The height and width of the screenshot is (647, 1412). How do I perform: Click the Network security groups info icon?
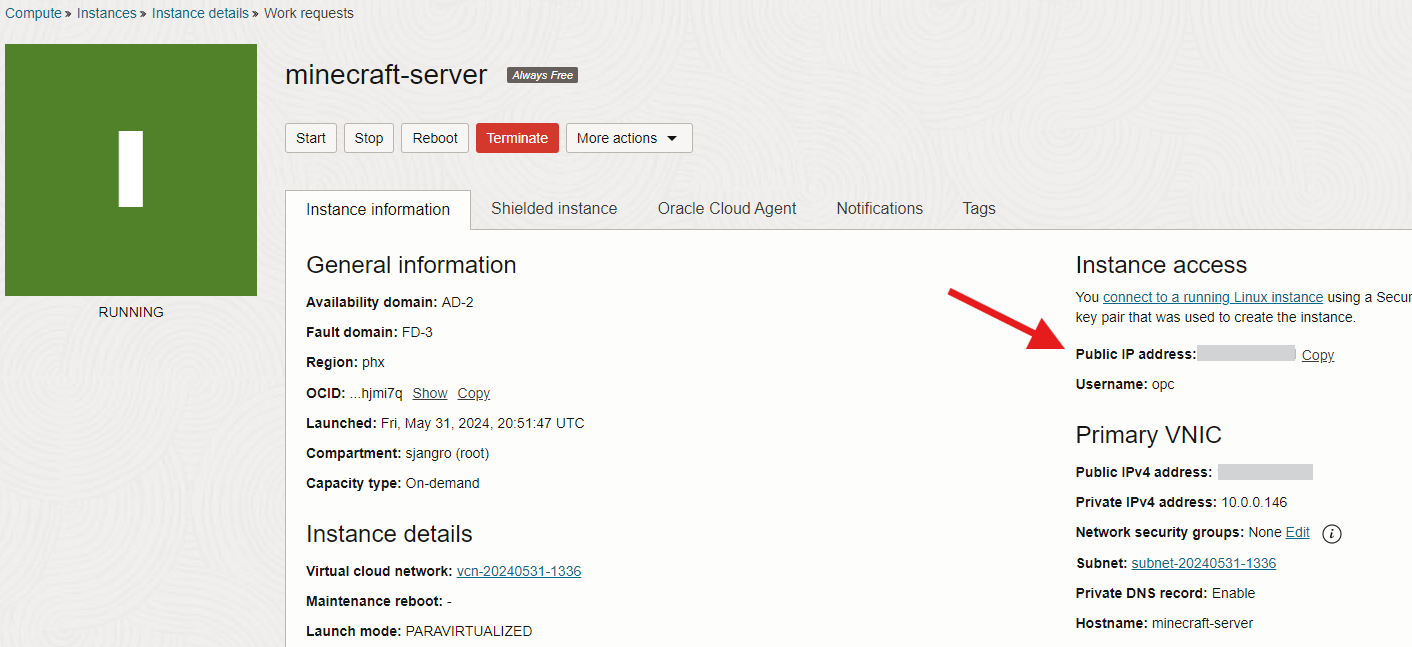(1331, 534)
